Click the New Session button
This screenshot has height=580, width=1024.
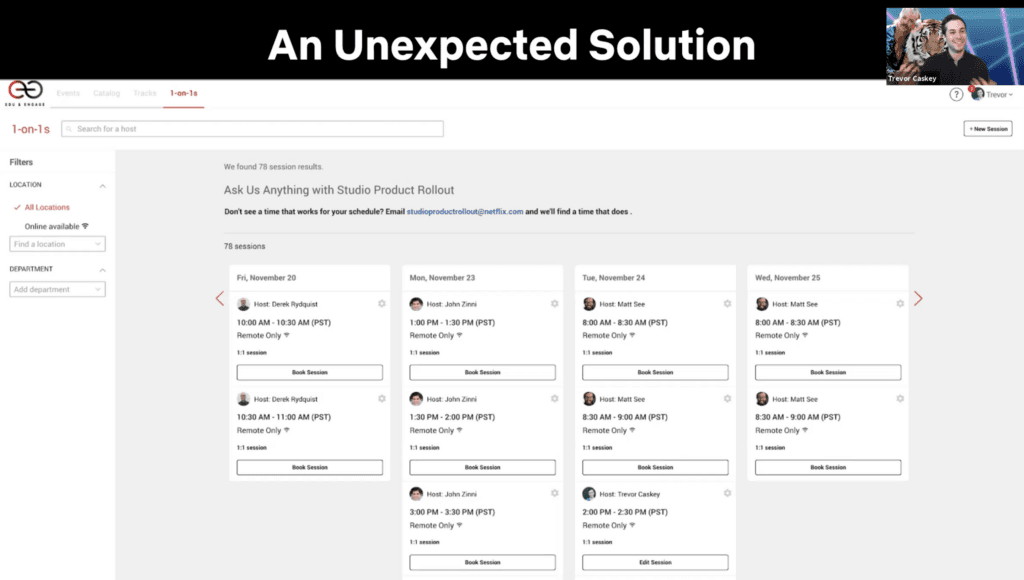point(988,129)
